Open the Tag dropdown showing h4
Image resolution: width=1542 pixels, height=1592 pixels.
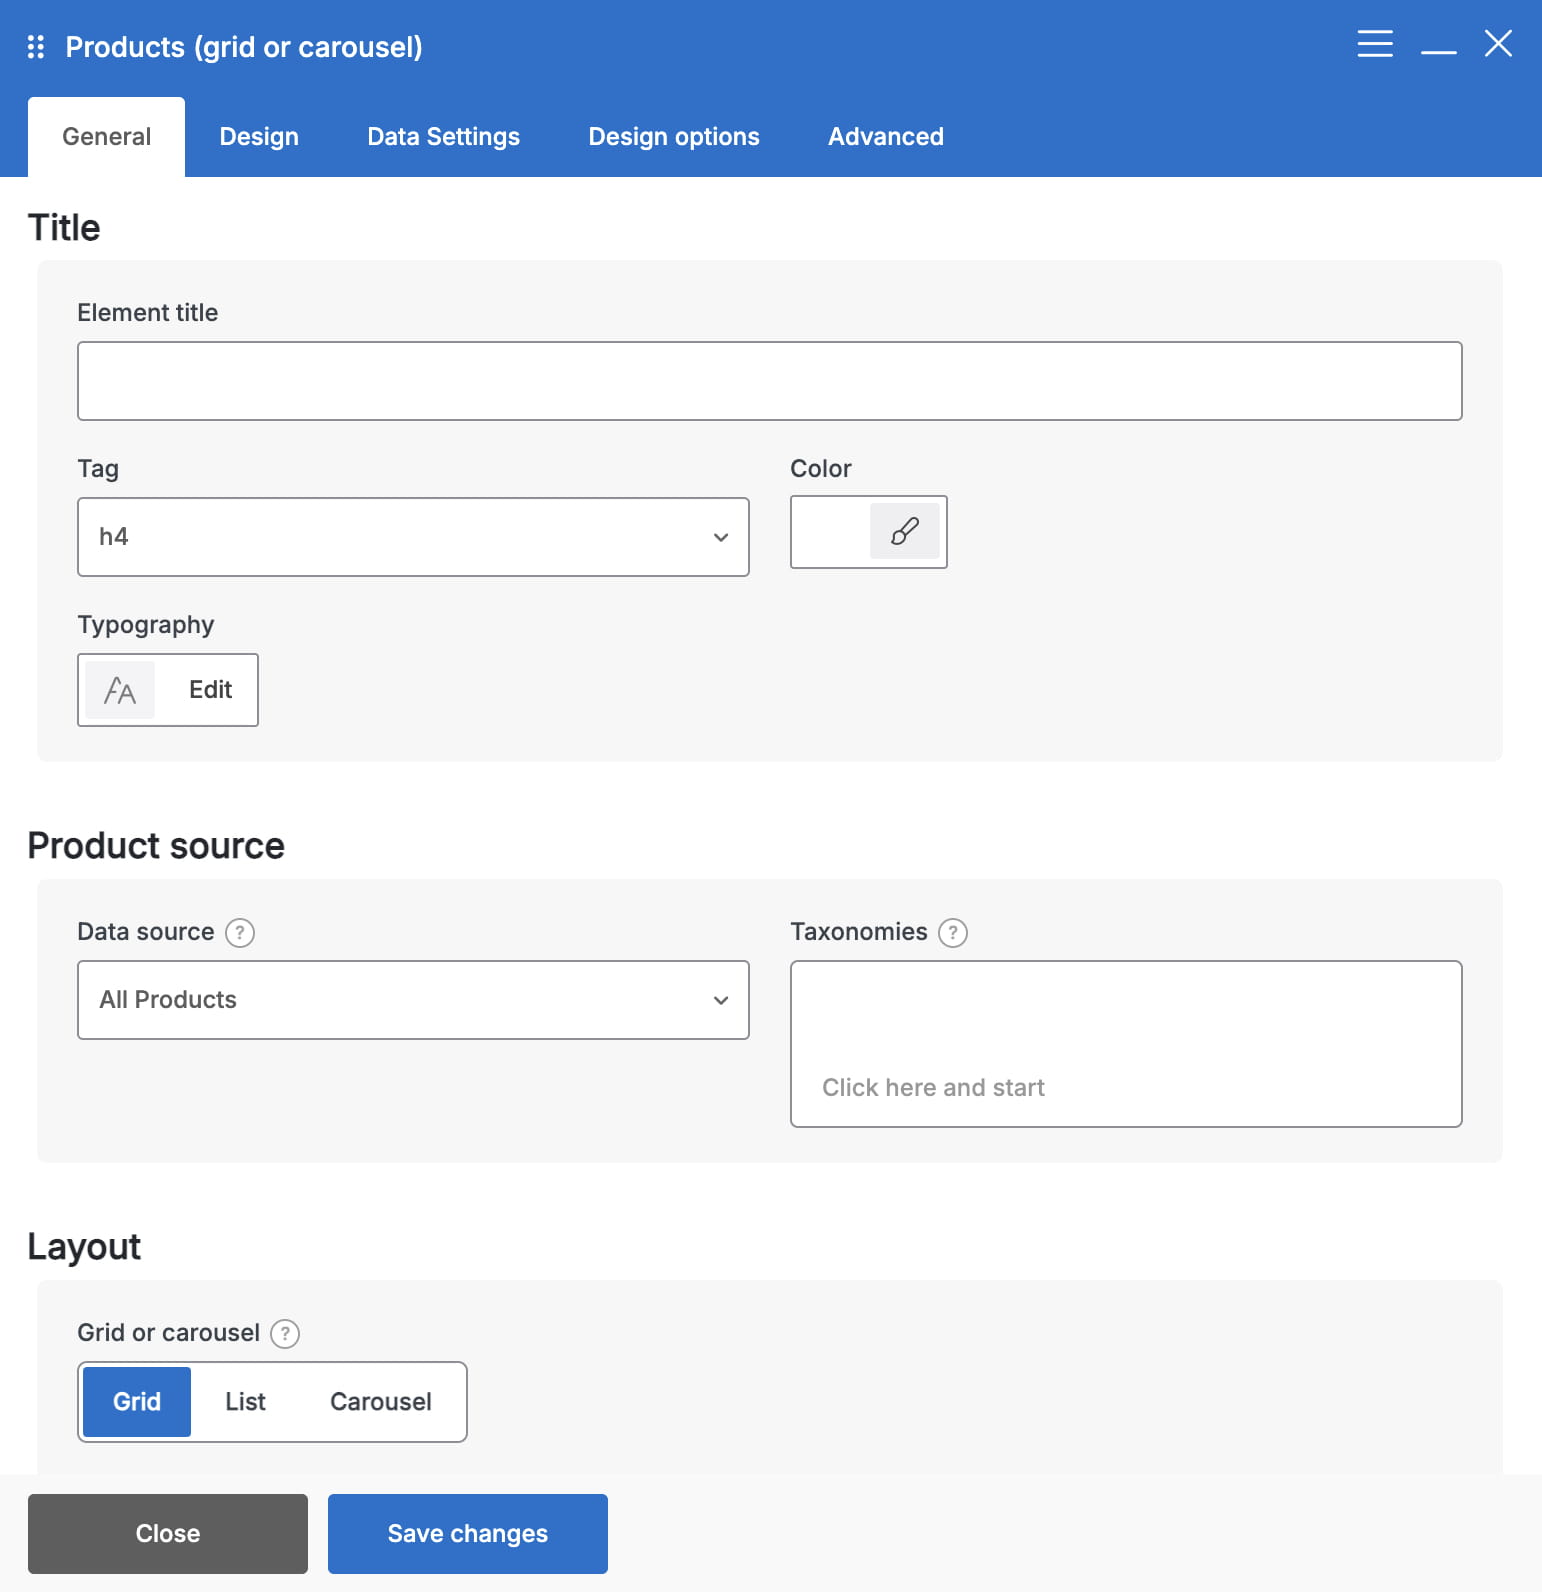click(x=413, y=537)
